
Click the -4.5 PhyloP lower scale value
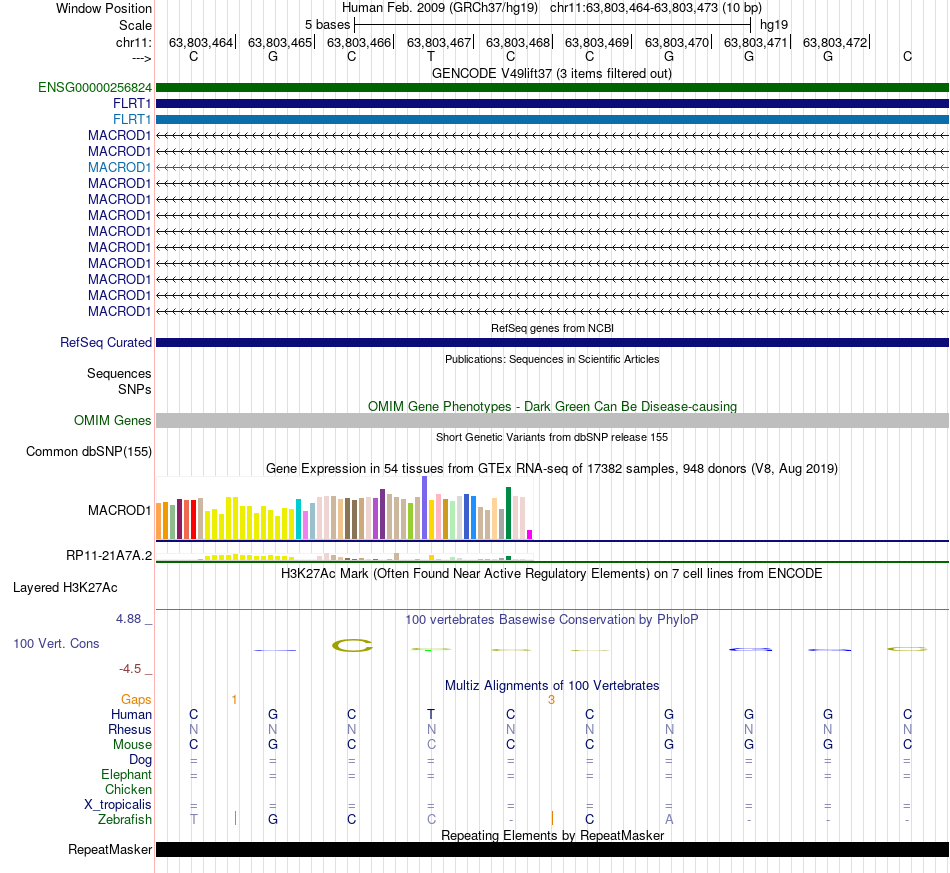coord(130,669)
